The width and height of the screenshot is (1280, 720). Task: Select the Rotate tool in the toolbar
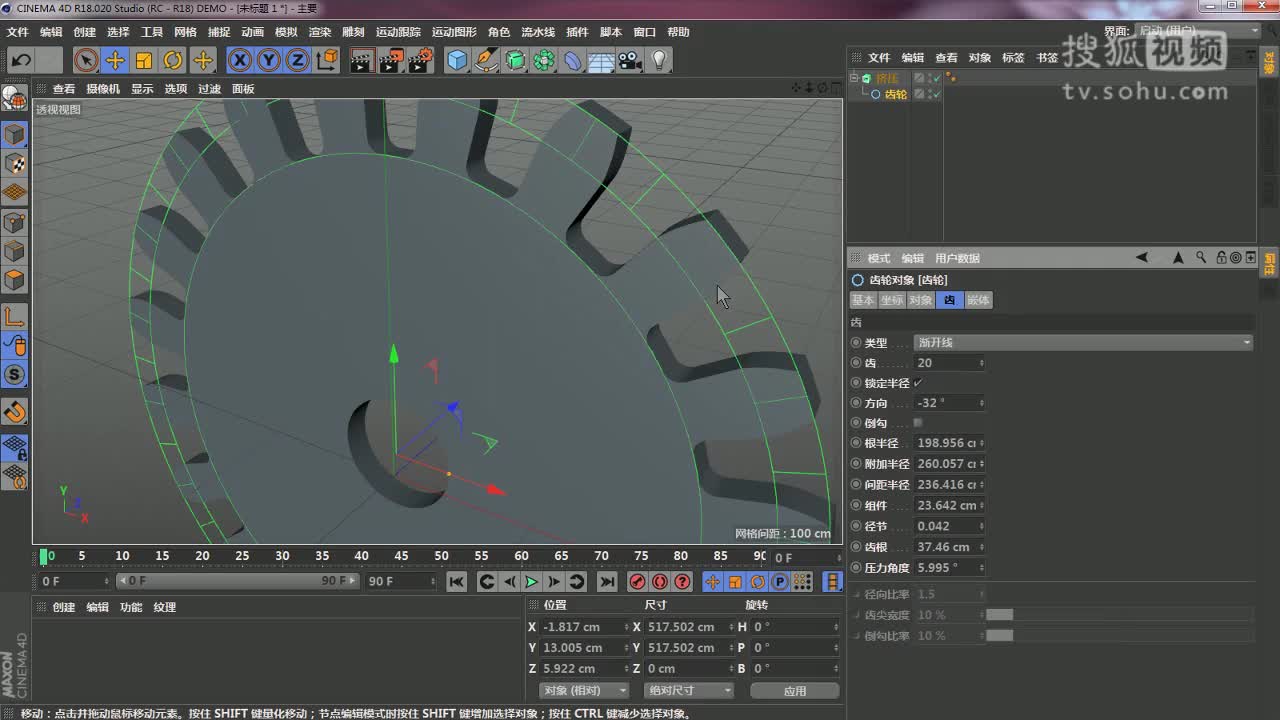(173, 60)
